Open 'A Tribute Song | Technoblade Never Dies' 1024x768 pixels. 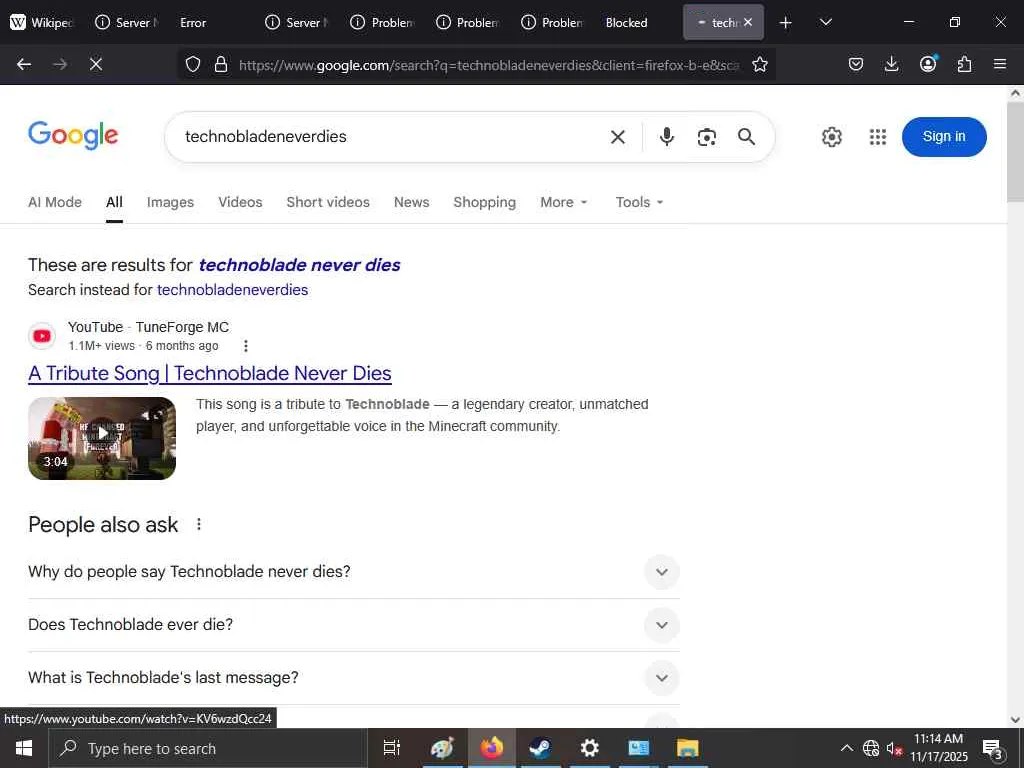pyautogui.click(x=210, y=374)
